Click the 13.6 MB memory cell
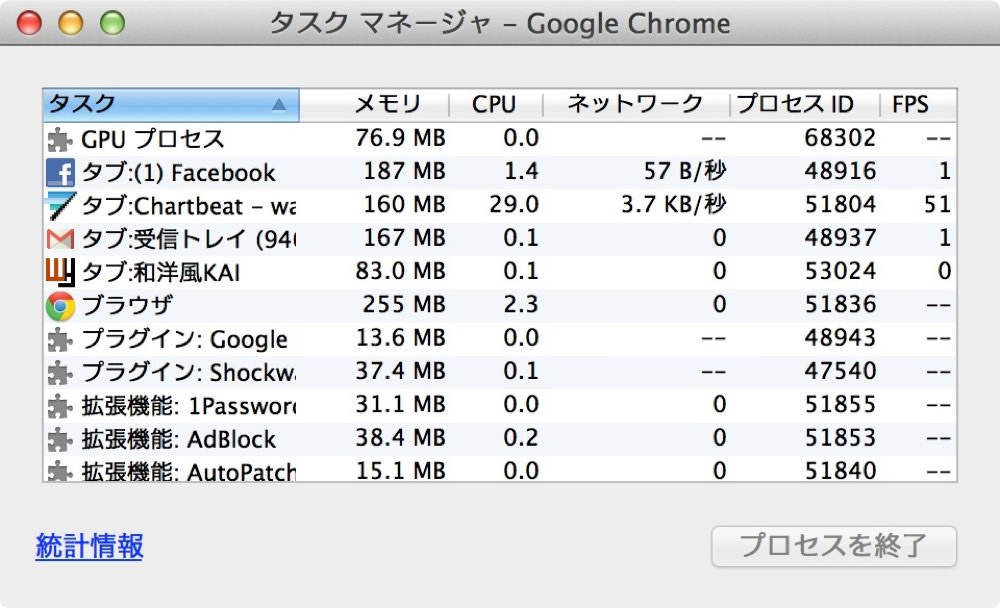Image resolution: width=1000 pixels, height=608 pixels. pos(401,337)
